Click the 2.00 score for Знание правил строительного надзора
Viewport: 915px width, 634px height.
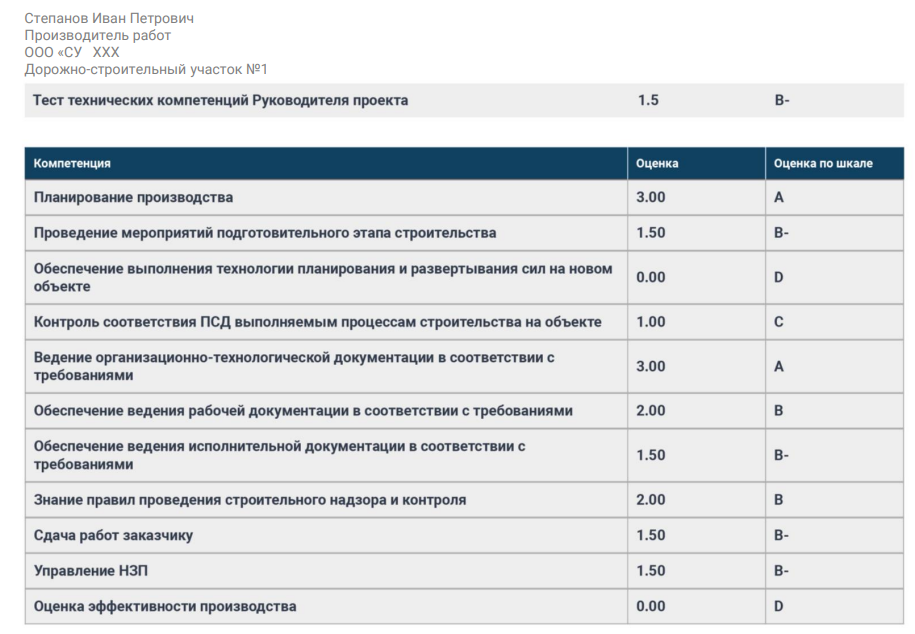click(x=650, y=499)
